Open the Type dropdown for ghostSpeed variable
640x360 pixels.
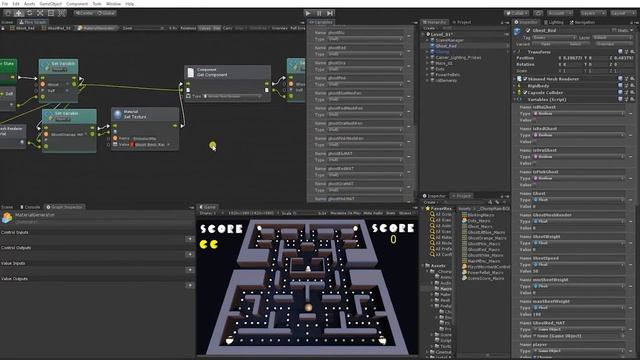click(x=579, y=265)
